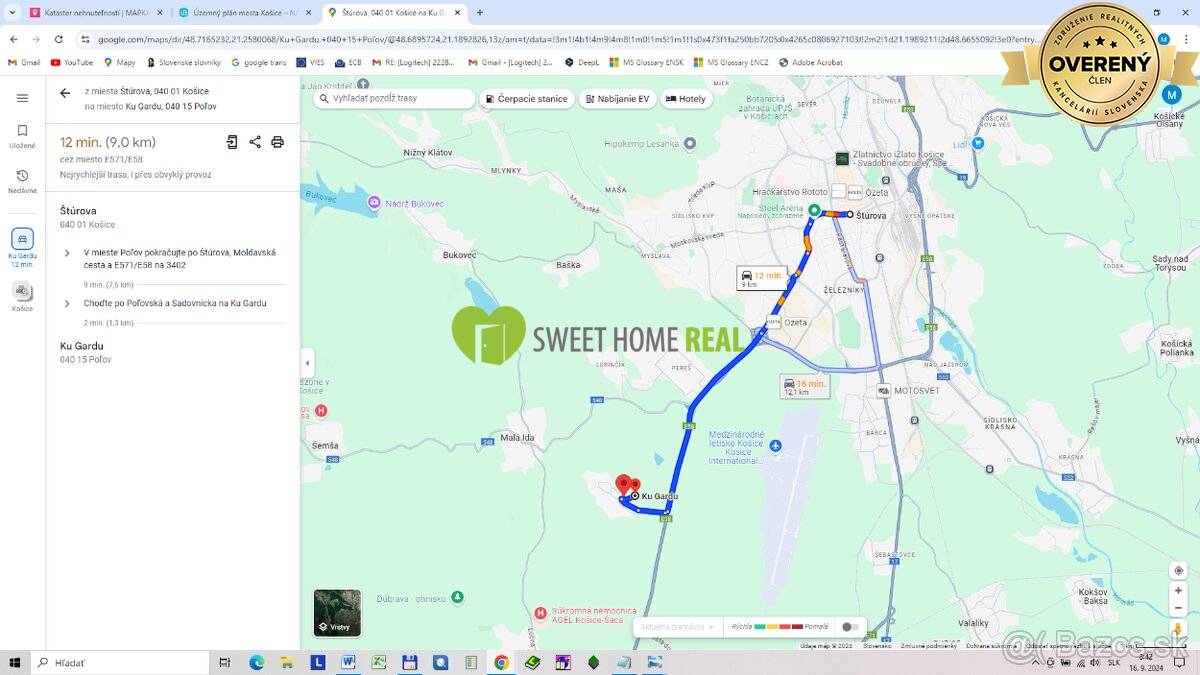Viewport: 1200px width, 675px height.
Task: Open the Google Maps hamburger menu
Action: coord(22,98)
